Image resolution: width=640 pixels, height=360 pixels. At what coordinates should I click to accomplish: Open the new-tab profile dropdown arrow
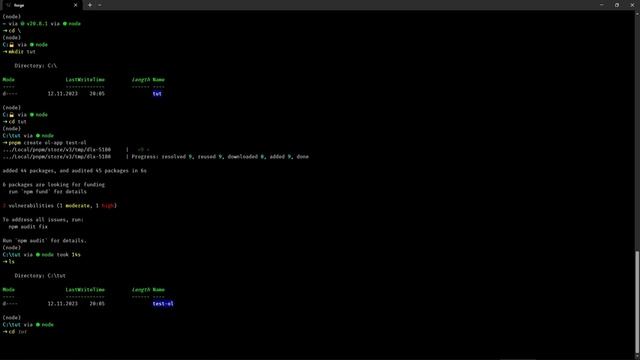click(x=100, y=5)
